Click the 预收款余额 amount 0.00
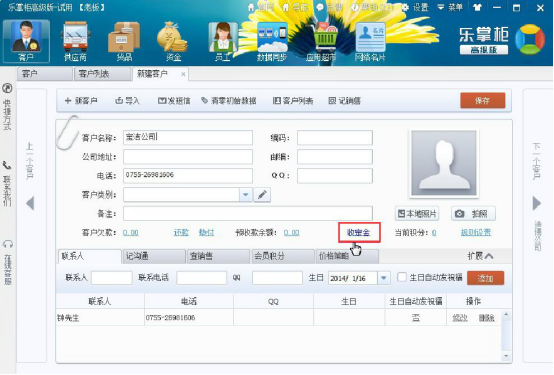Screen dimensions: 554x375 pyautogui.click(x=291, y=233)
